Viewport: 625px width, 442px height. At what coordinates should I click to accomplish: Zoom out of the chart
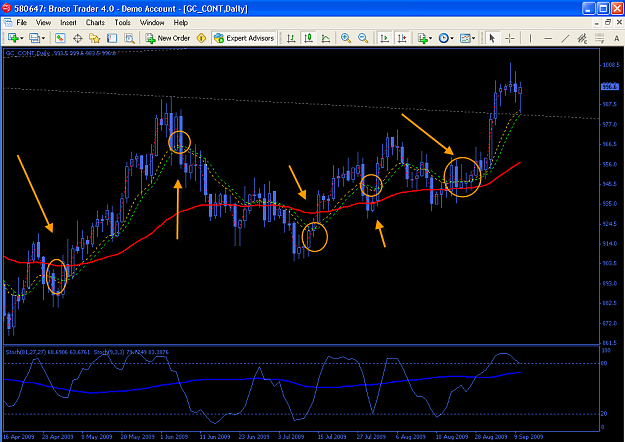click(x=363, y=38)
